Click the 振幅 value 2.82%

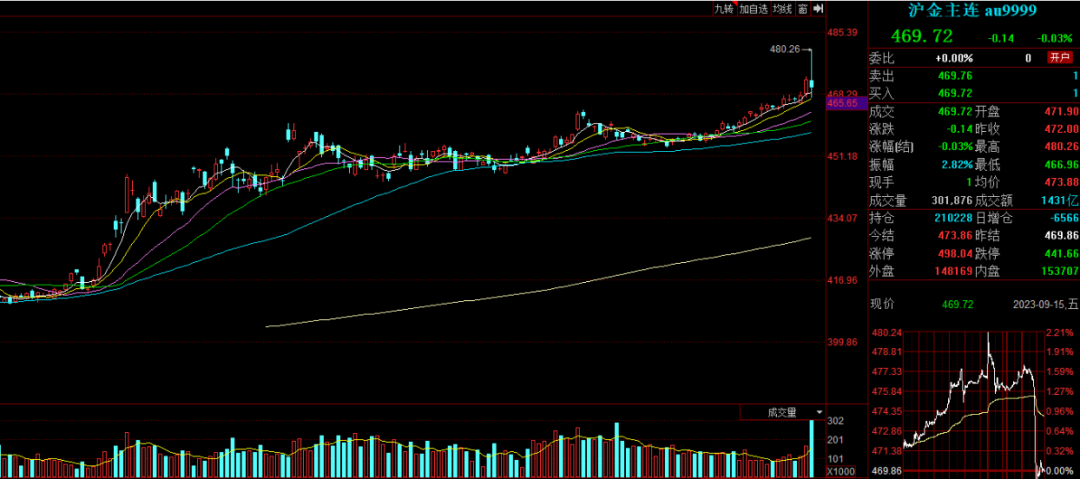(x=957, y=165)
